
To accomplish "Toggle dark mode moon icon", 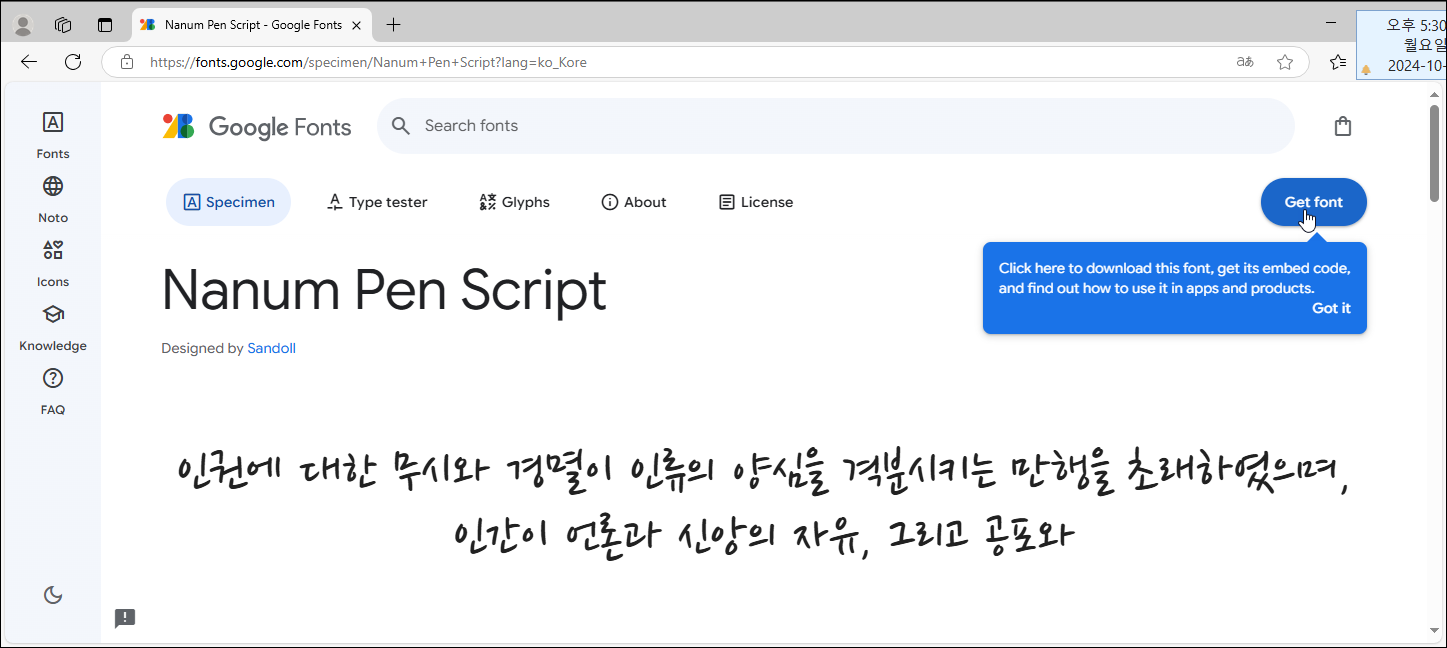I will point(53,595).
